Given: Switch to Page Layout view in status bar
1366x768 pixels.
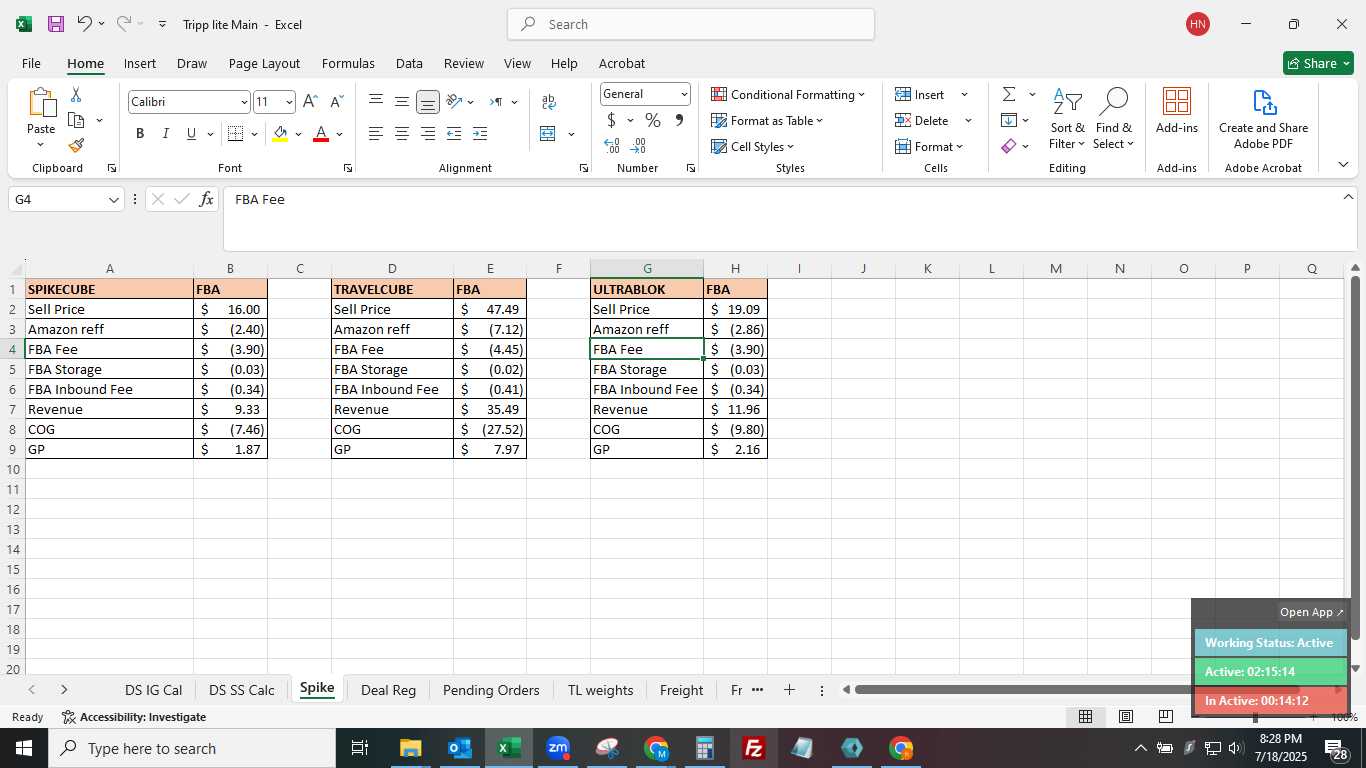Looking at the screenshot, I should tap(1125, 716).
